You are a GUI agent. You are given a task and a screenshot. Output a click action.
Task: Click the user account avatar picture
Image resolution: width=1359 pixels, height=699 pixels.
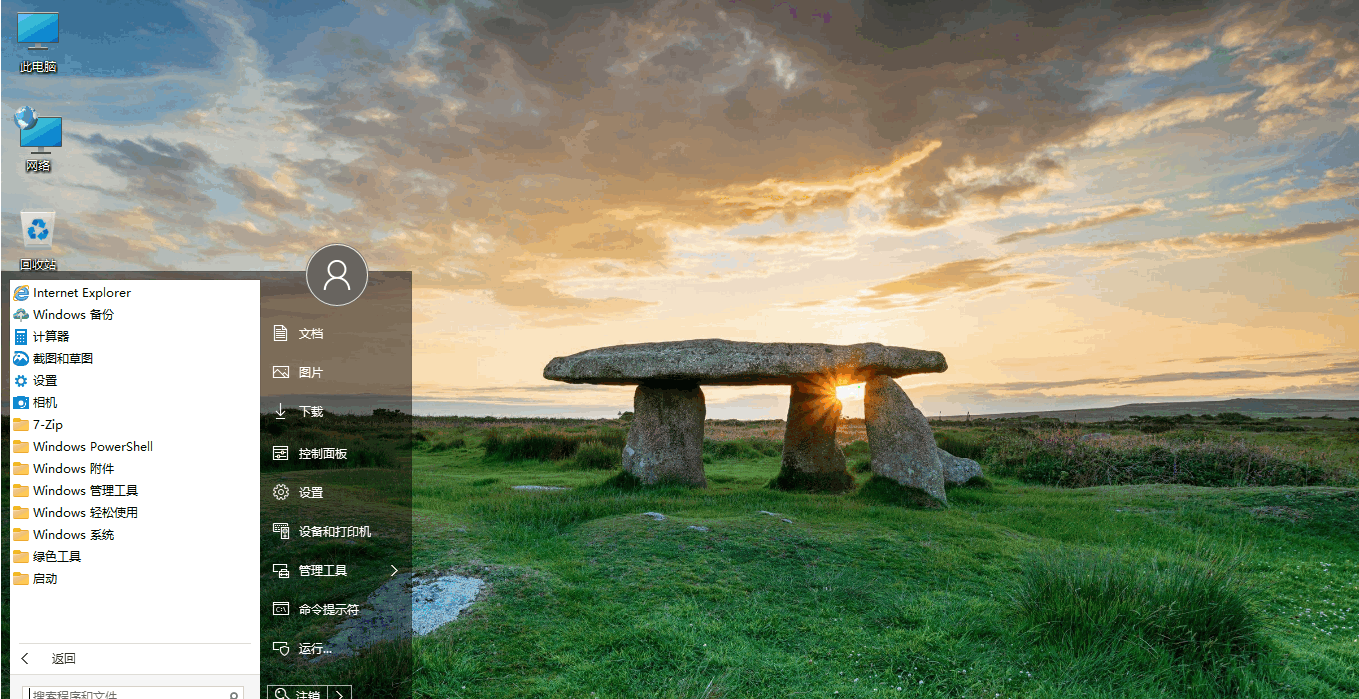click(337, 275)
